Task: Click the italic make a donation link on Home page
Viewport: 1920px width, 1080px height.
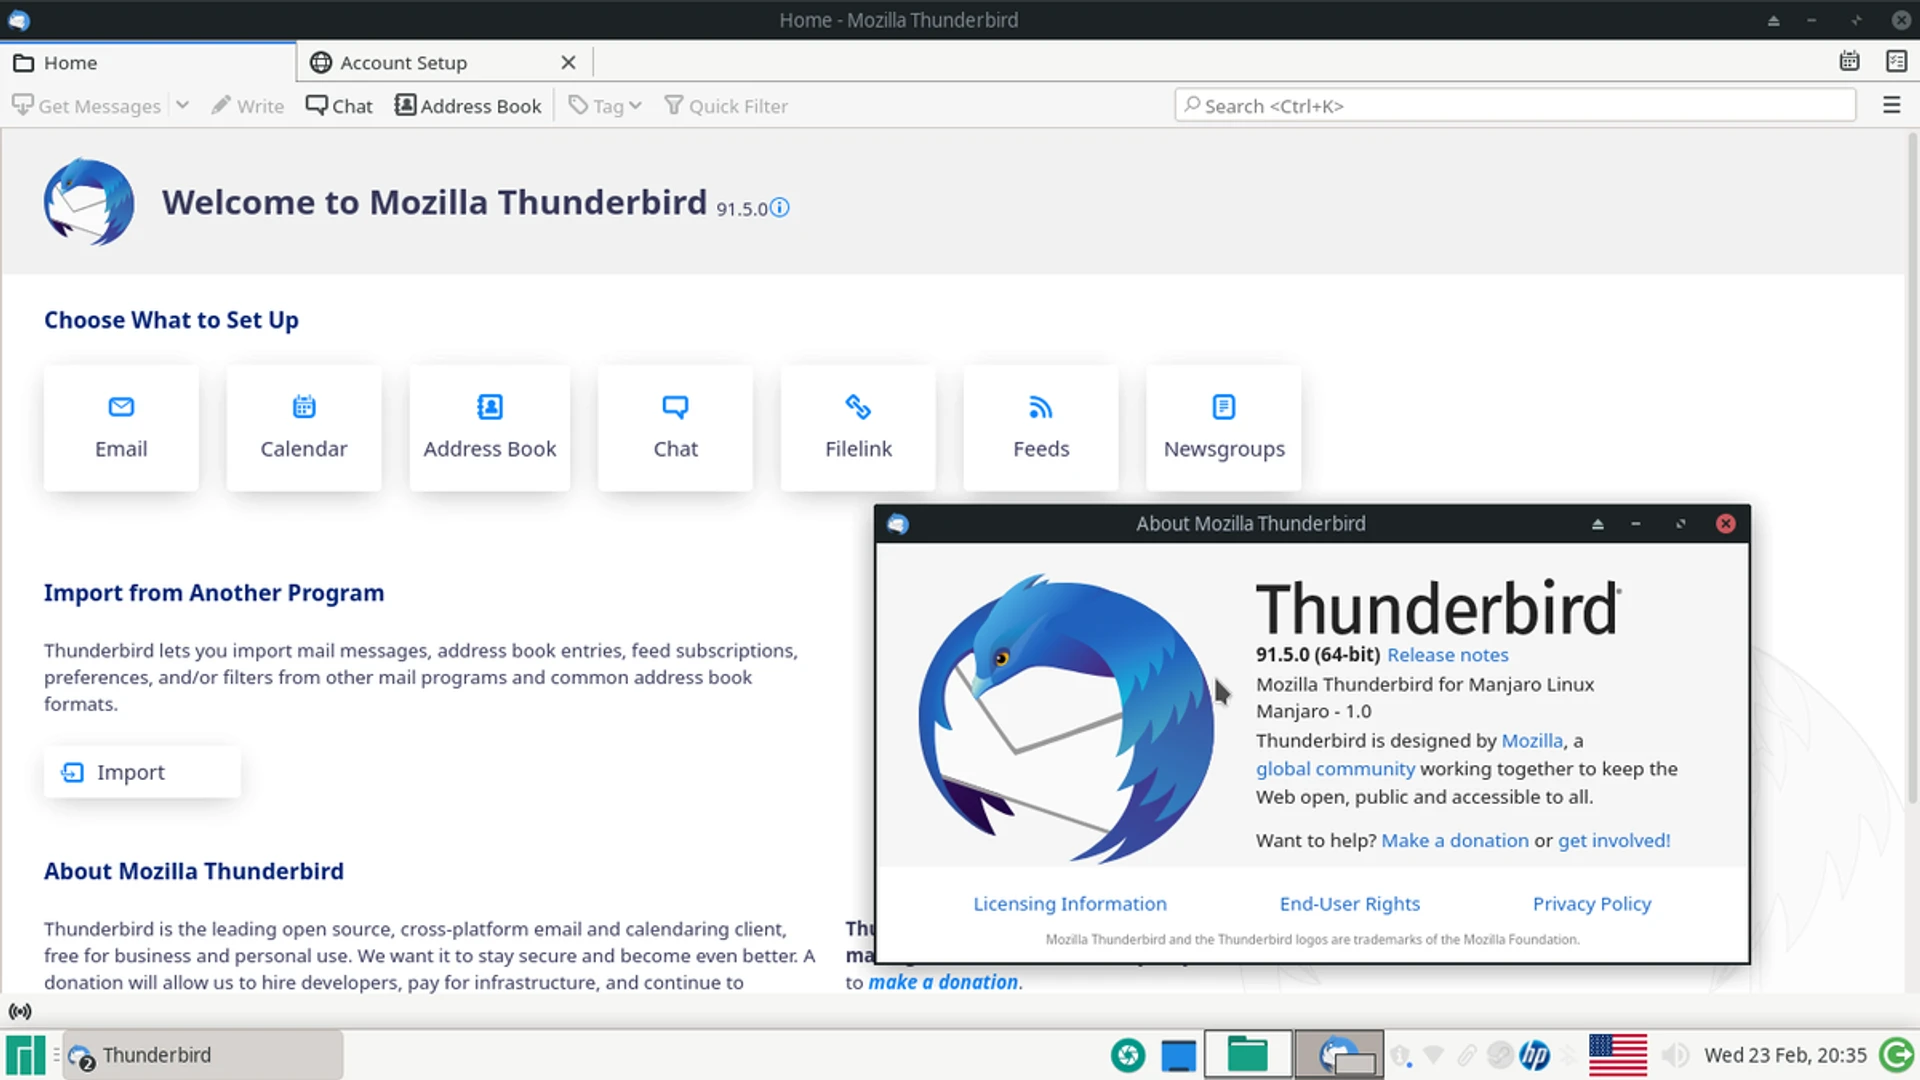Action: pos(943,982)
